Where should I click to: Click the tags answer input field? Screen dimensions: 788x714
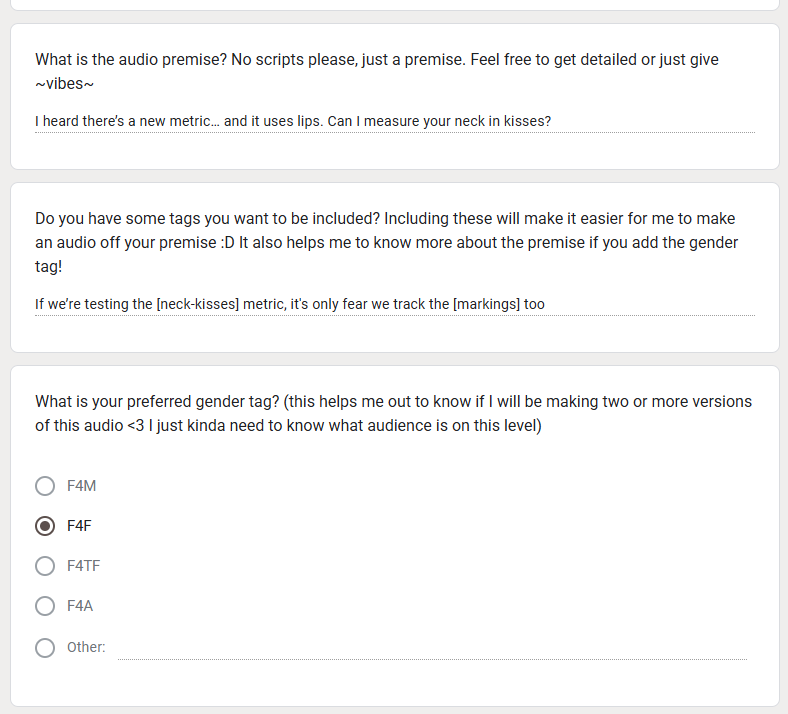395,304
